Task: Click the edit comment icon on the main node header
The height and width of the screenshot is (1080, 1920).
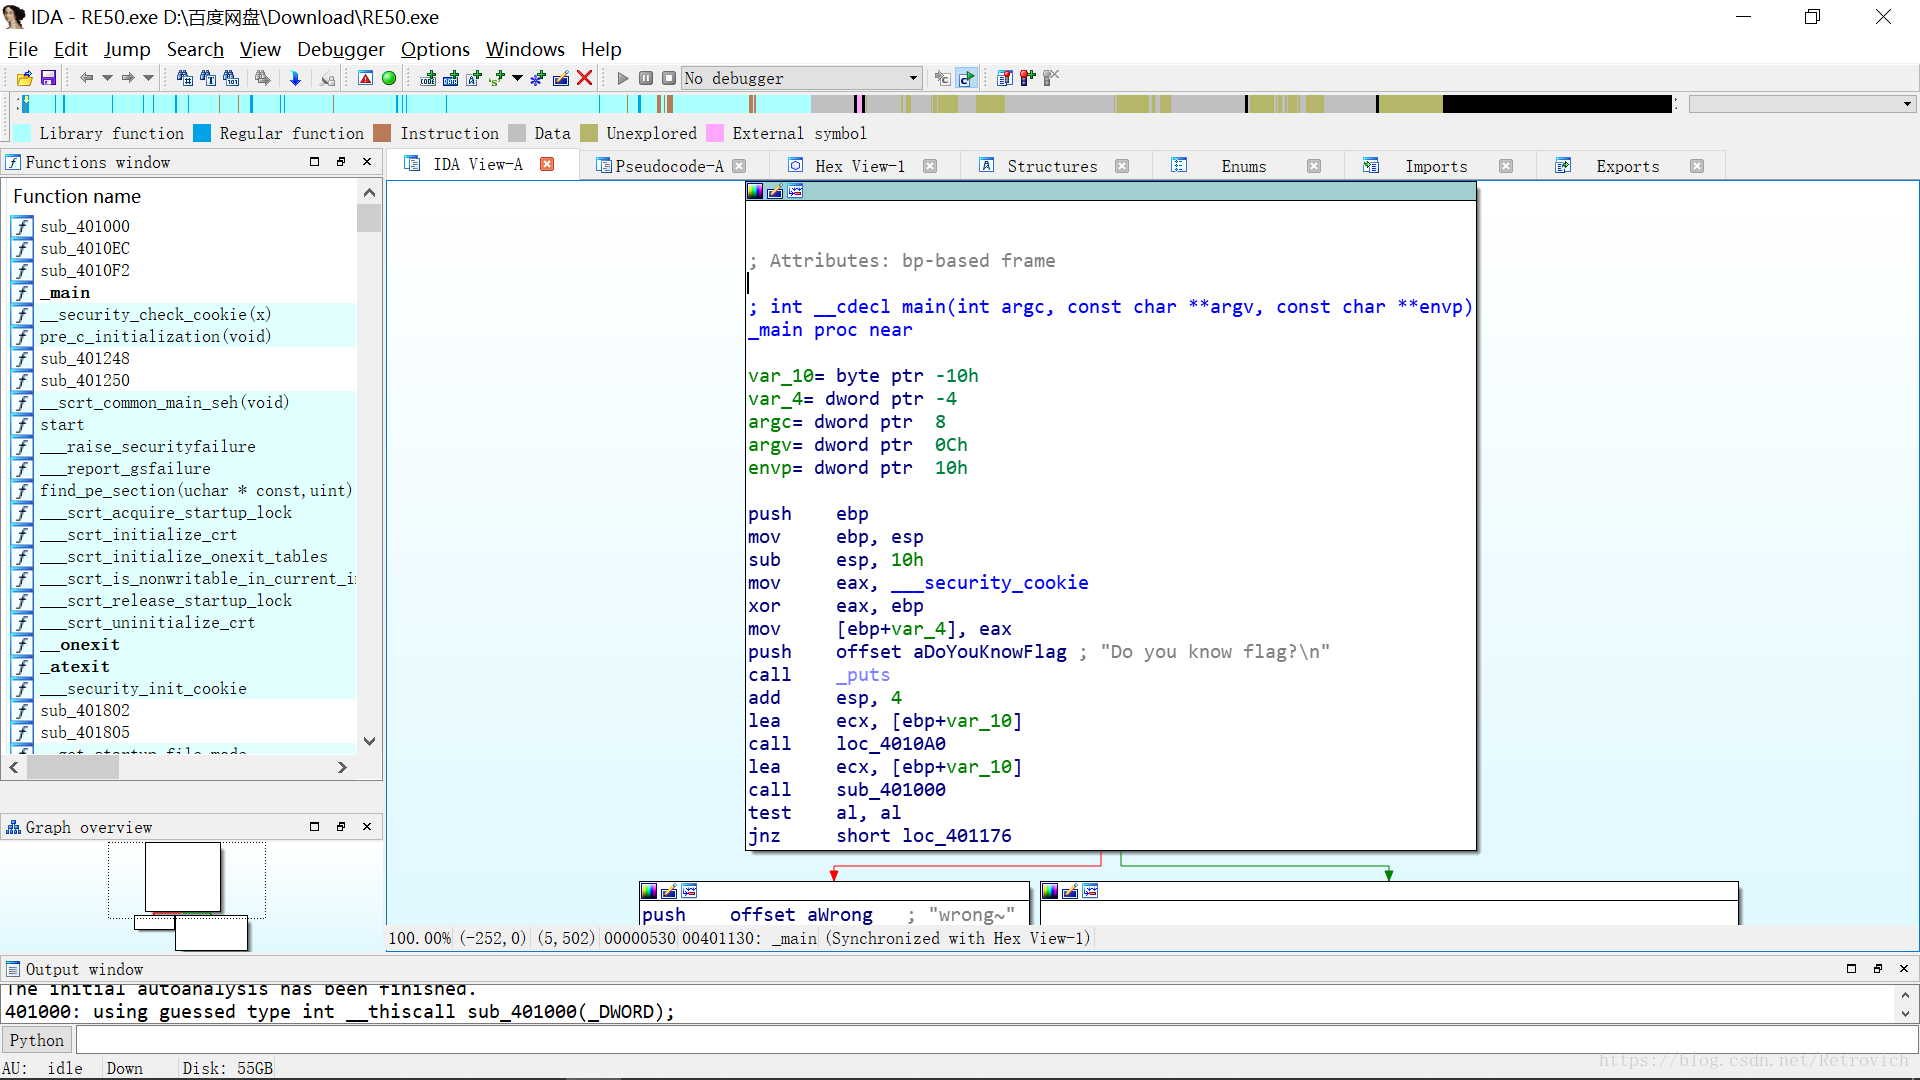Action: 775,191
